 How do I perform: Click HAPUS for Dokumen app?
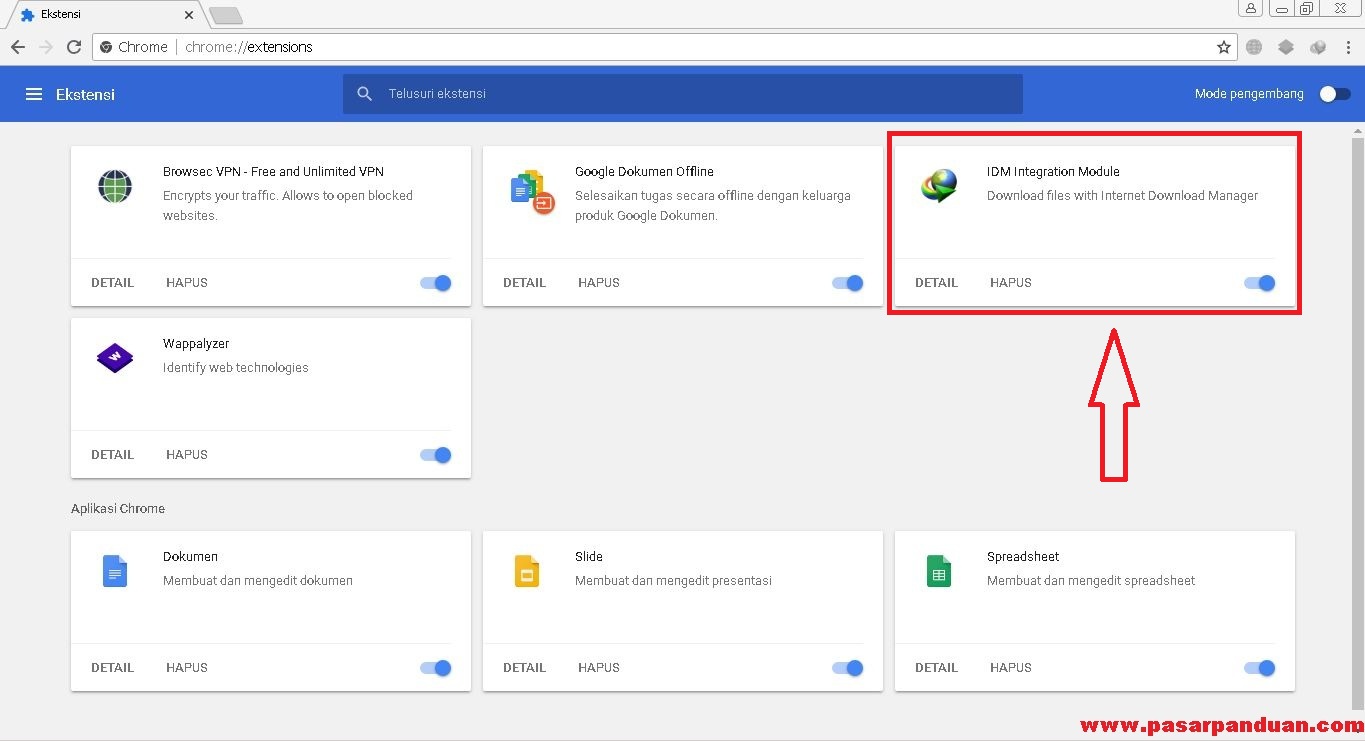tap(187, 668)
